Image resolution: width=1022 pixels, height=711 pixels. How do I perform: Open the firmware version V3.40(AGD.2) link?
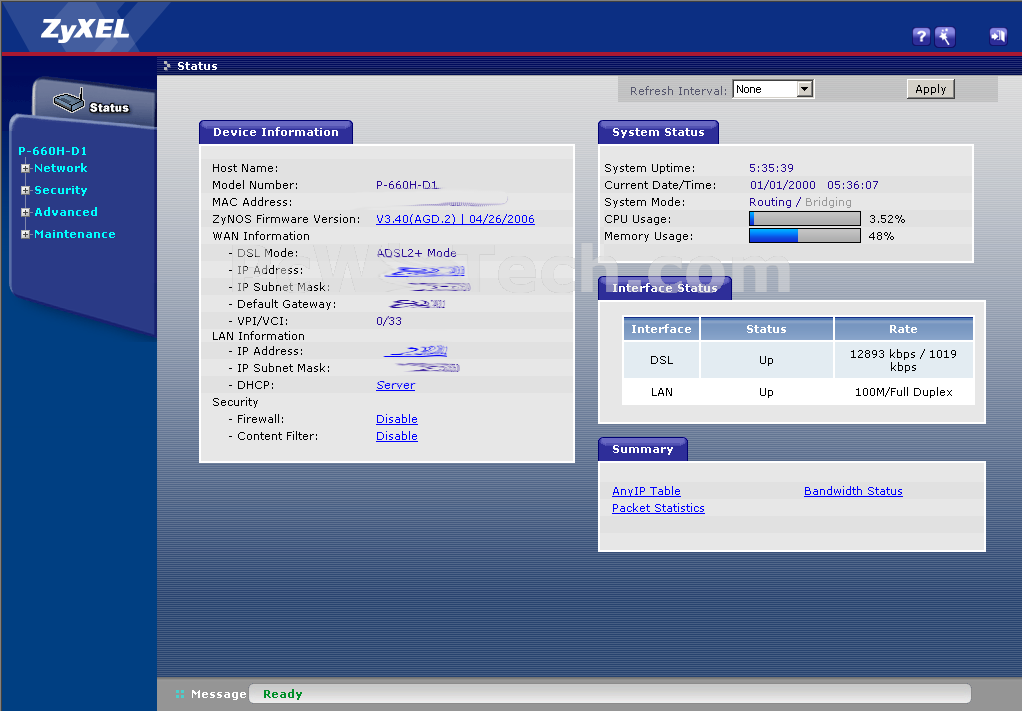pyautogui.click(x=455, y=220)
